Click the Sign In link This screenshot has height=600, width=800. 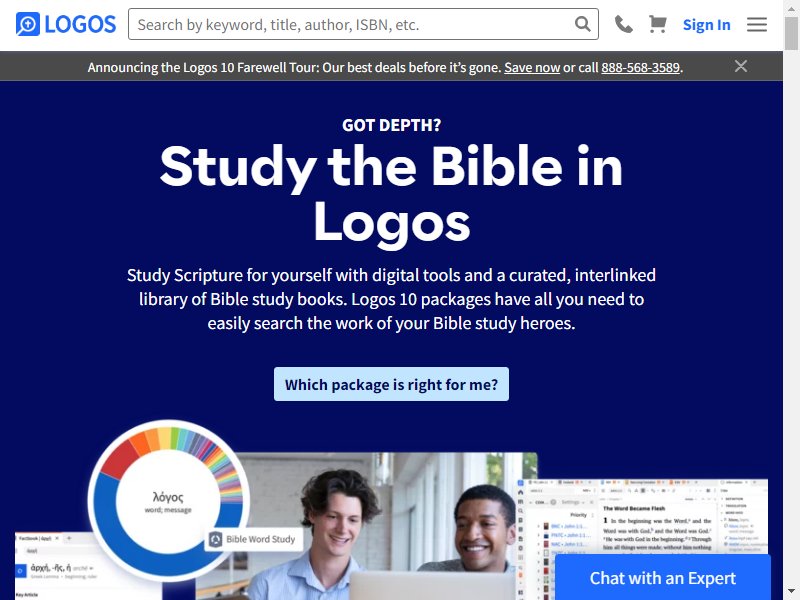click(707, 24)
